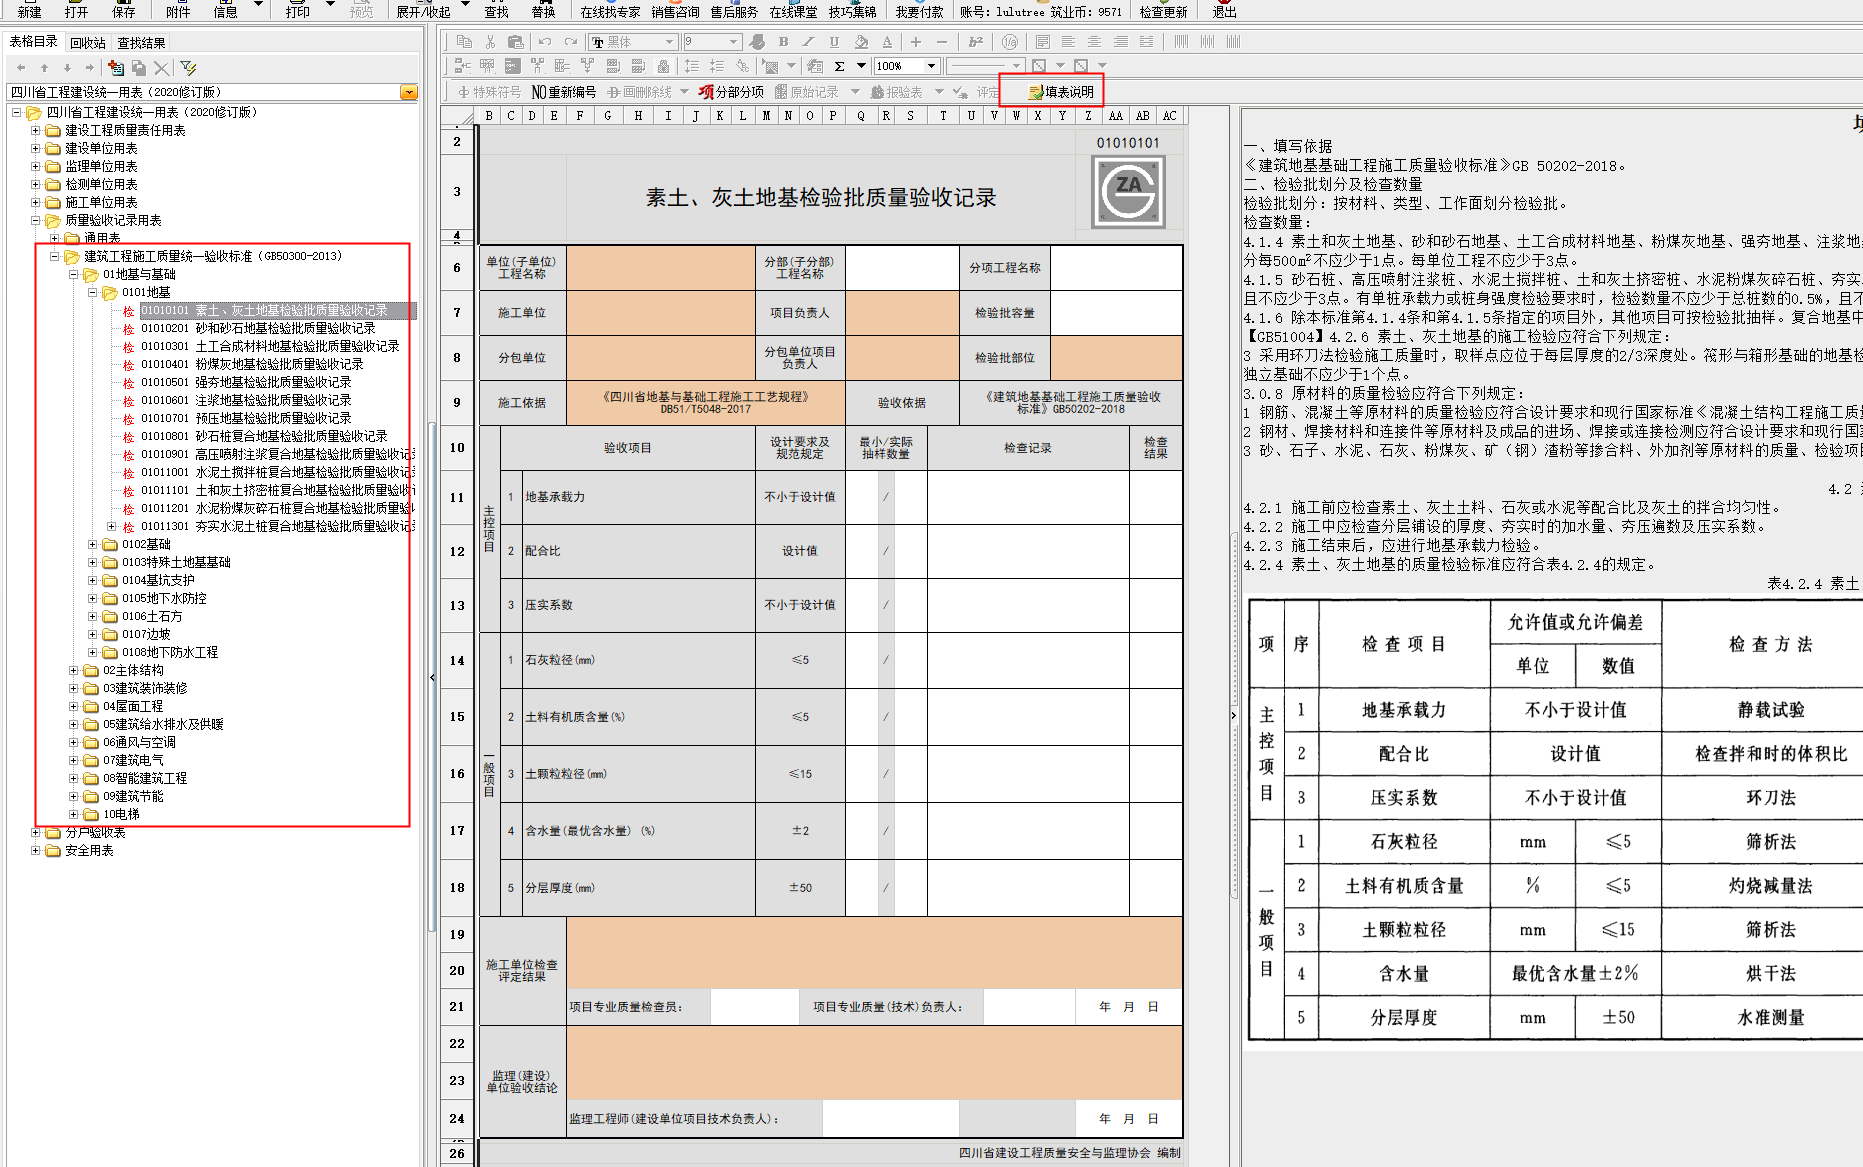Image resolution: width=1863 pixels, height=1167 pixels.
Task: Click the Underline formatting icon
Action: (834, 42)
